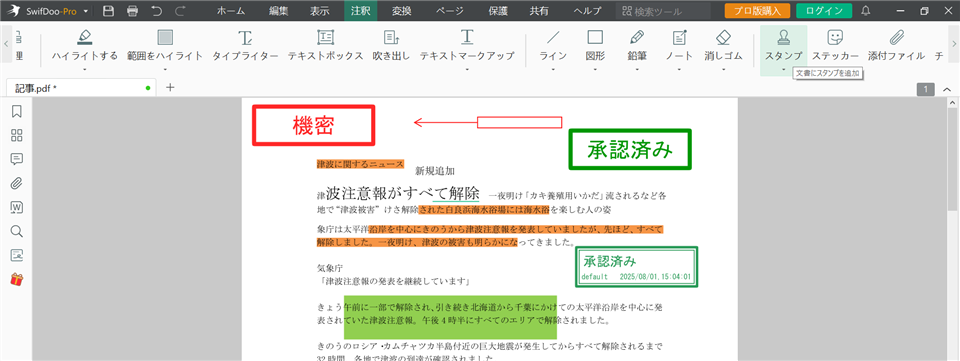This screenshot has width=960, height=361.
Task: Select the red 機密 stamp on page
Action: click(313, 125)
